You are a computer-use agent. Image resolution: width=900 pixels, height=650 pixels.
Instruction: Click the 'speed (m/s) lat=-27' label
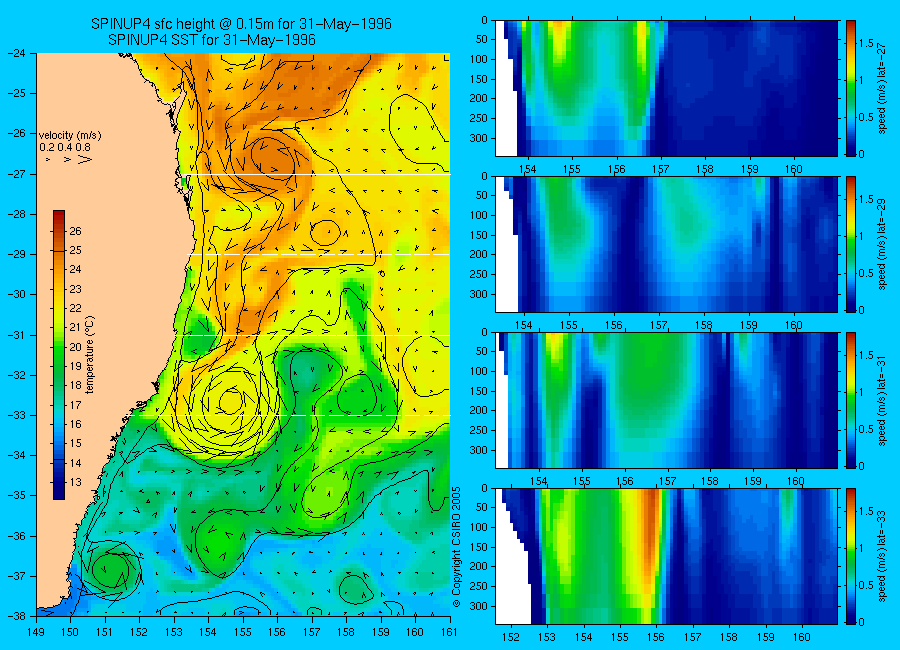[x=883, y=88]
